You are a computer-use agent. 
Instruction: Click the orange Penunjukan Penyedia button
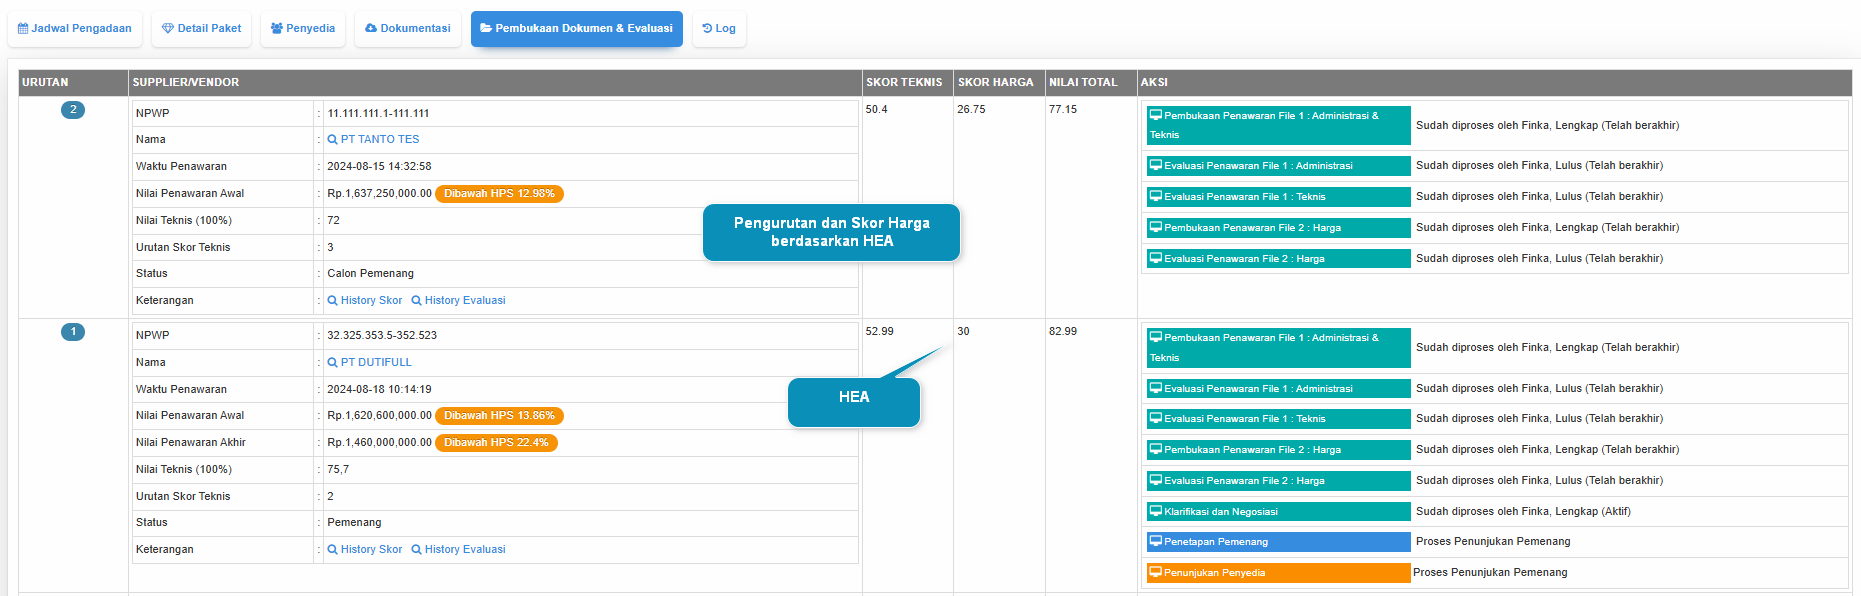point(1278,573)
